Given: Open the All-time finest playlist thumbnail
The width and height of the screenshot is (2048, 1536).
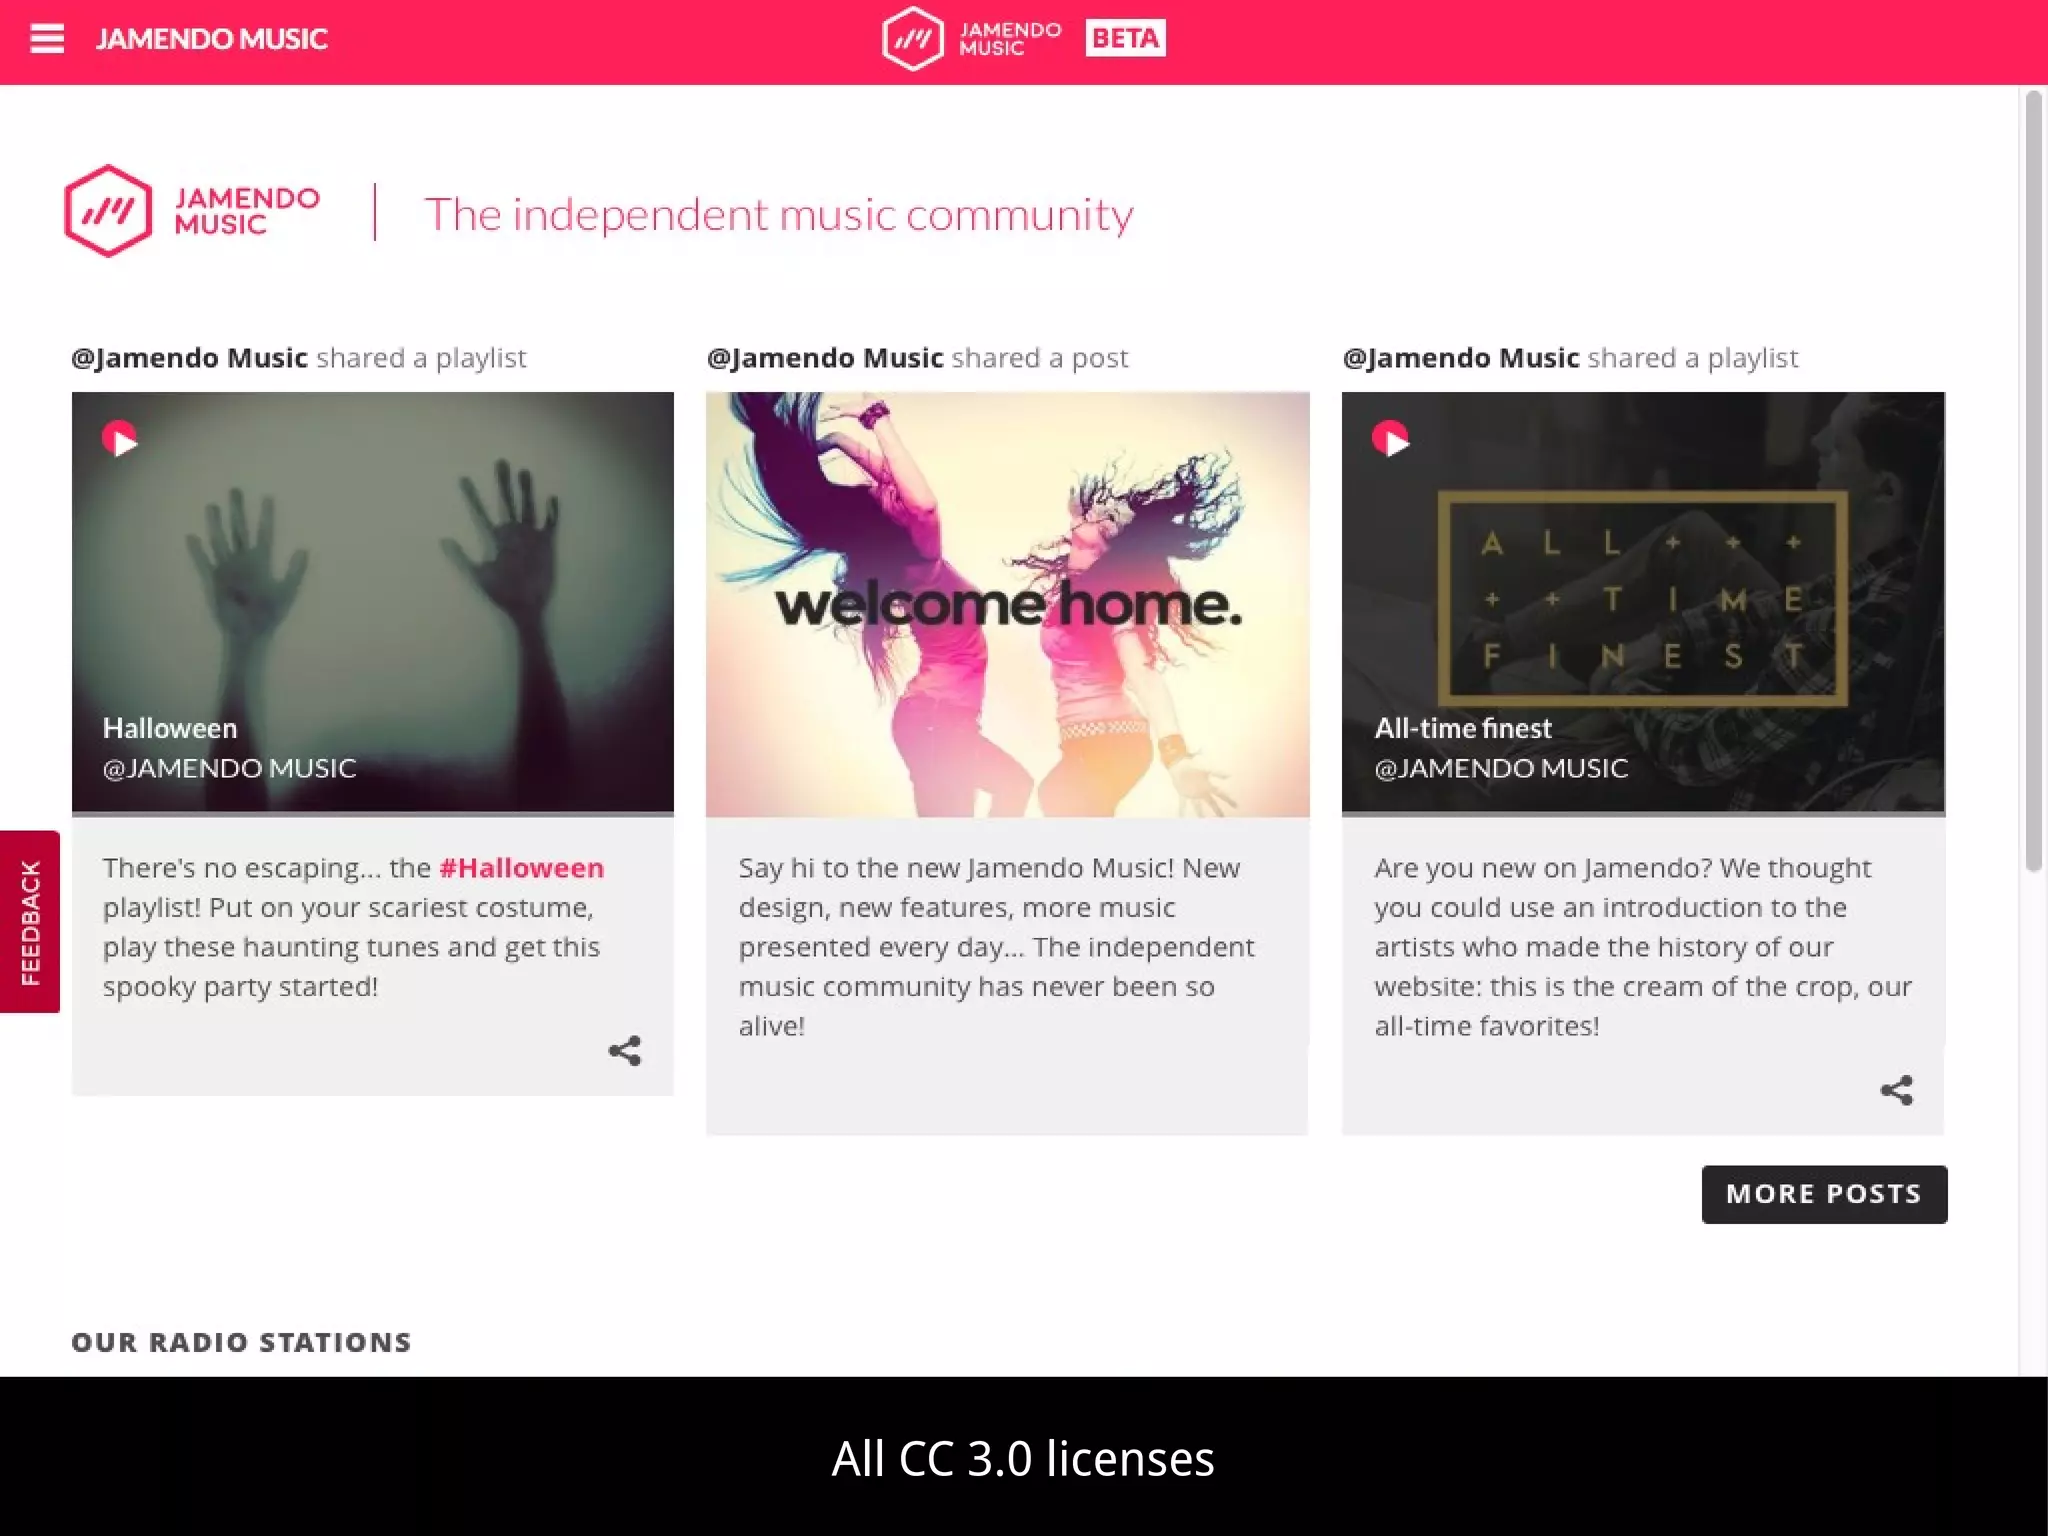Looking at the screenshot, I should [1643, 602].
